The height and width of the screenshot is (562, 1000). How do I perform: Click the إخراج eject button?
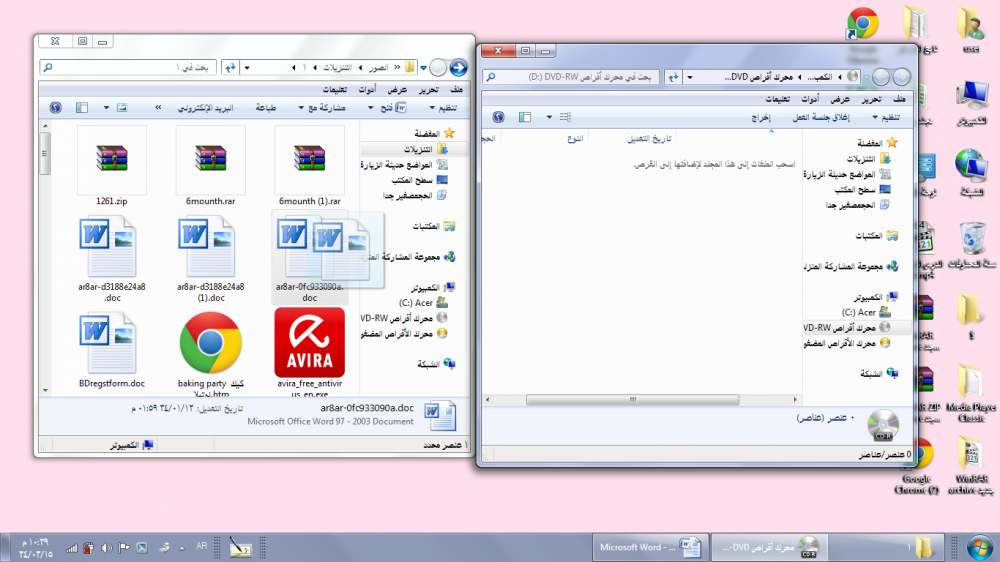click(760, 117)
